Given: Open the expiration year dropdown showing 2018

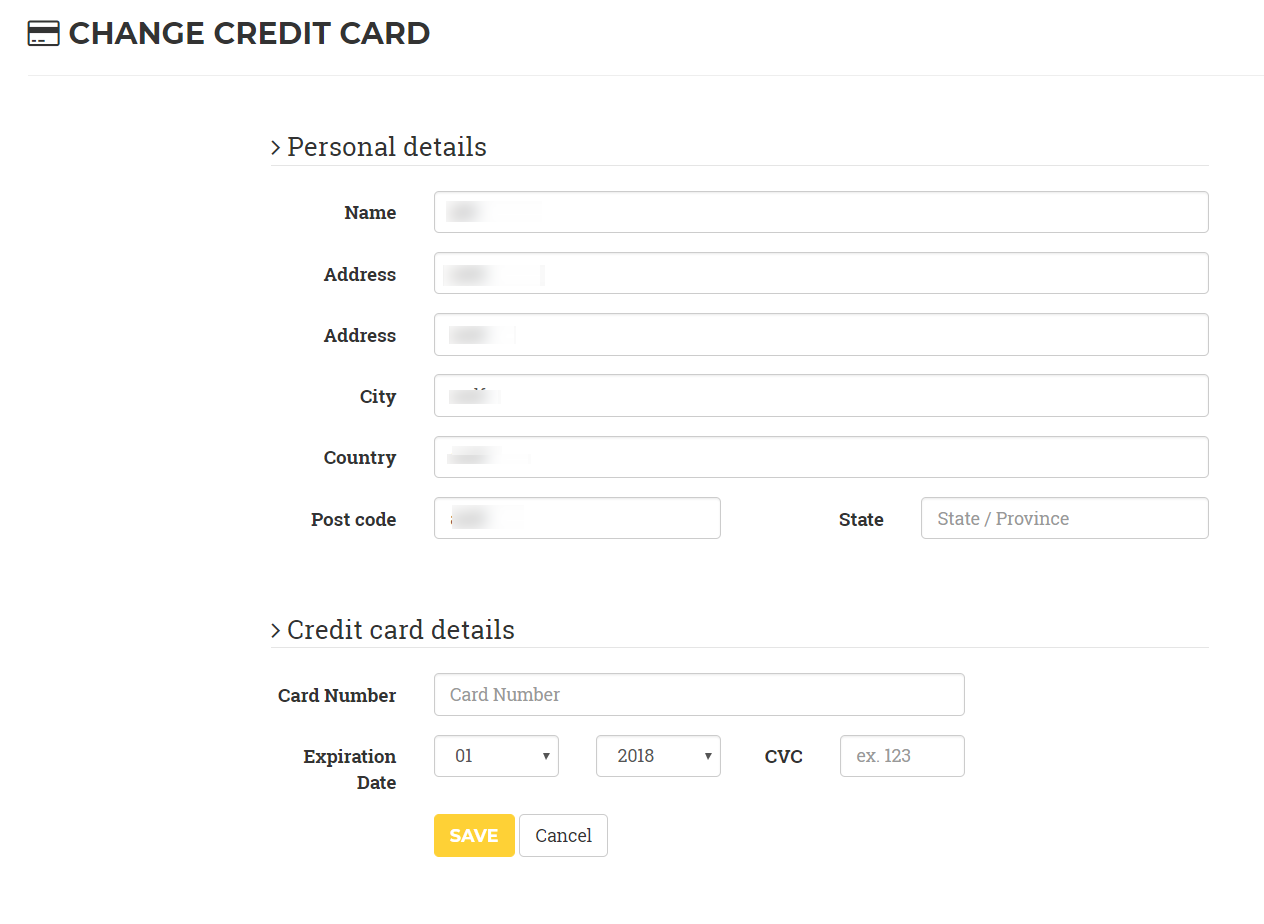Looking at the screenshot, I should (x=658, y=756).
